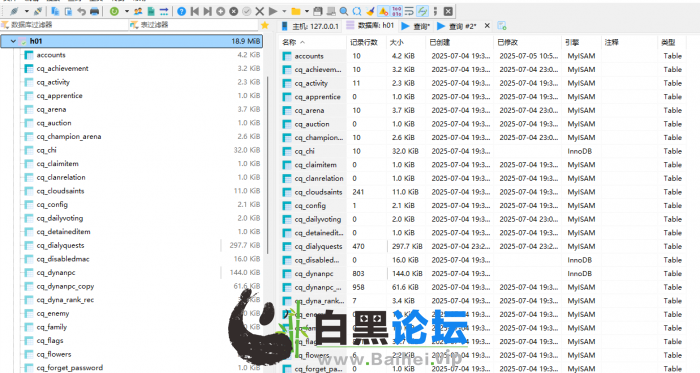Click the green Refresh toolbar icon

(x=114, y=11)
